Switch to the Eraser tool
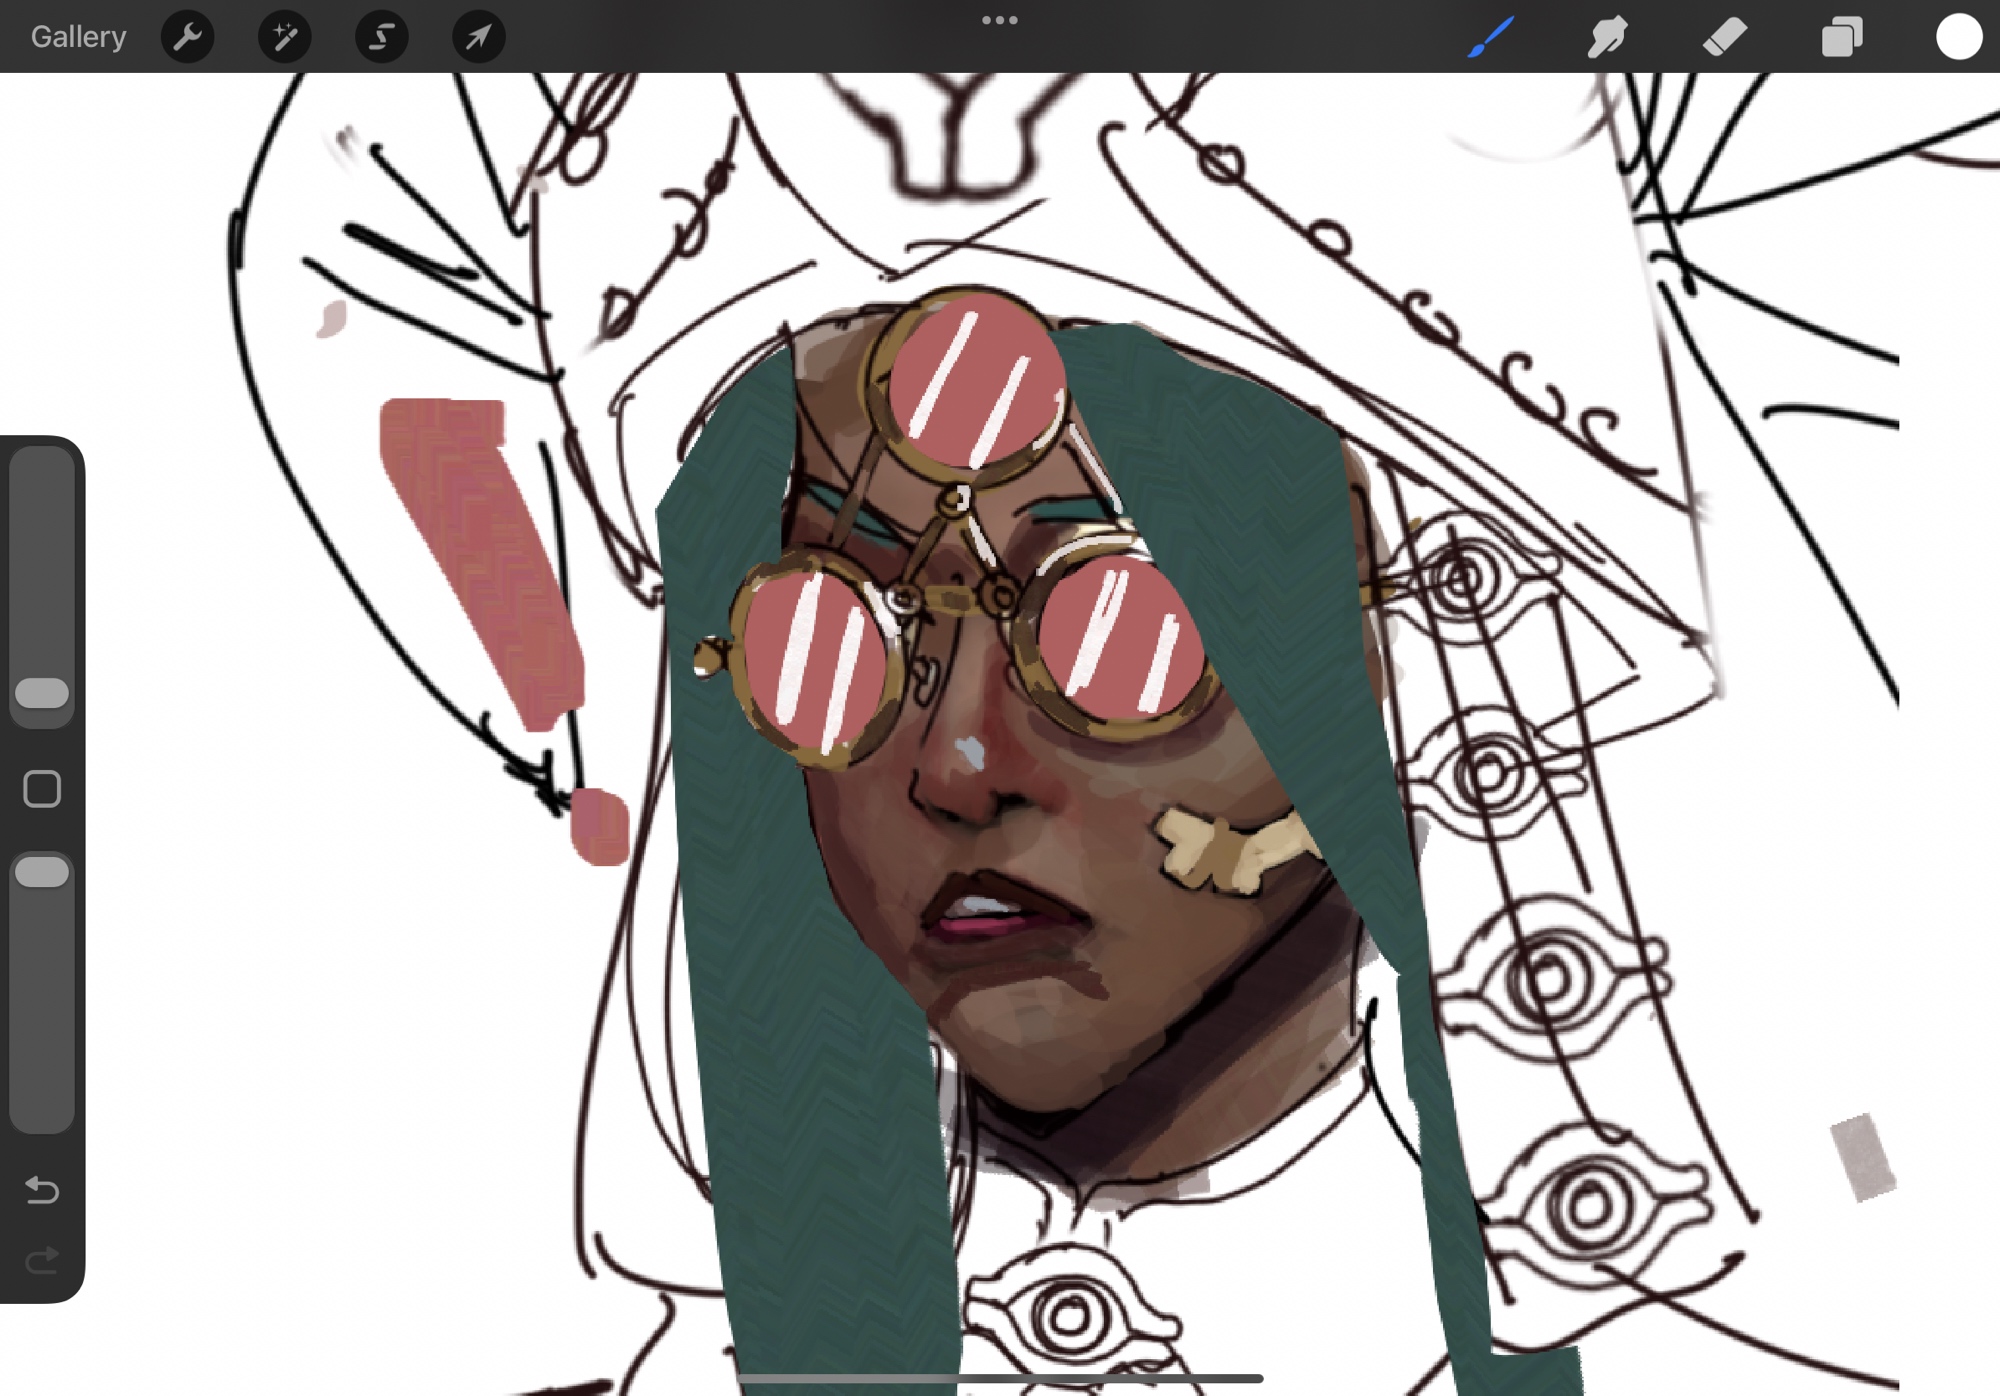 [1724, 37]
